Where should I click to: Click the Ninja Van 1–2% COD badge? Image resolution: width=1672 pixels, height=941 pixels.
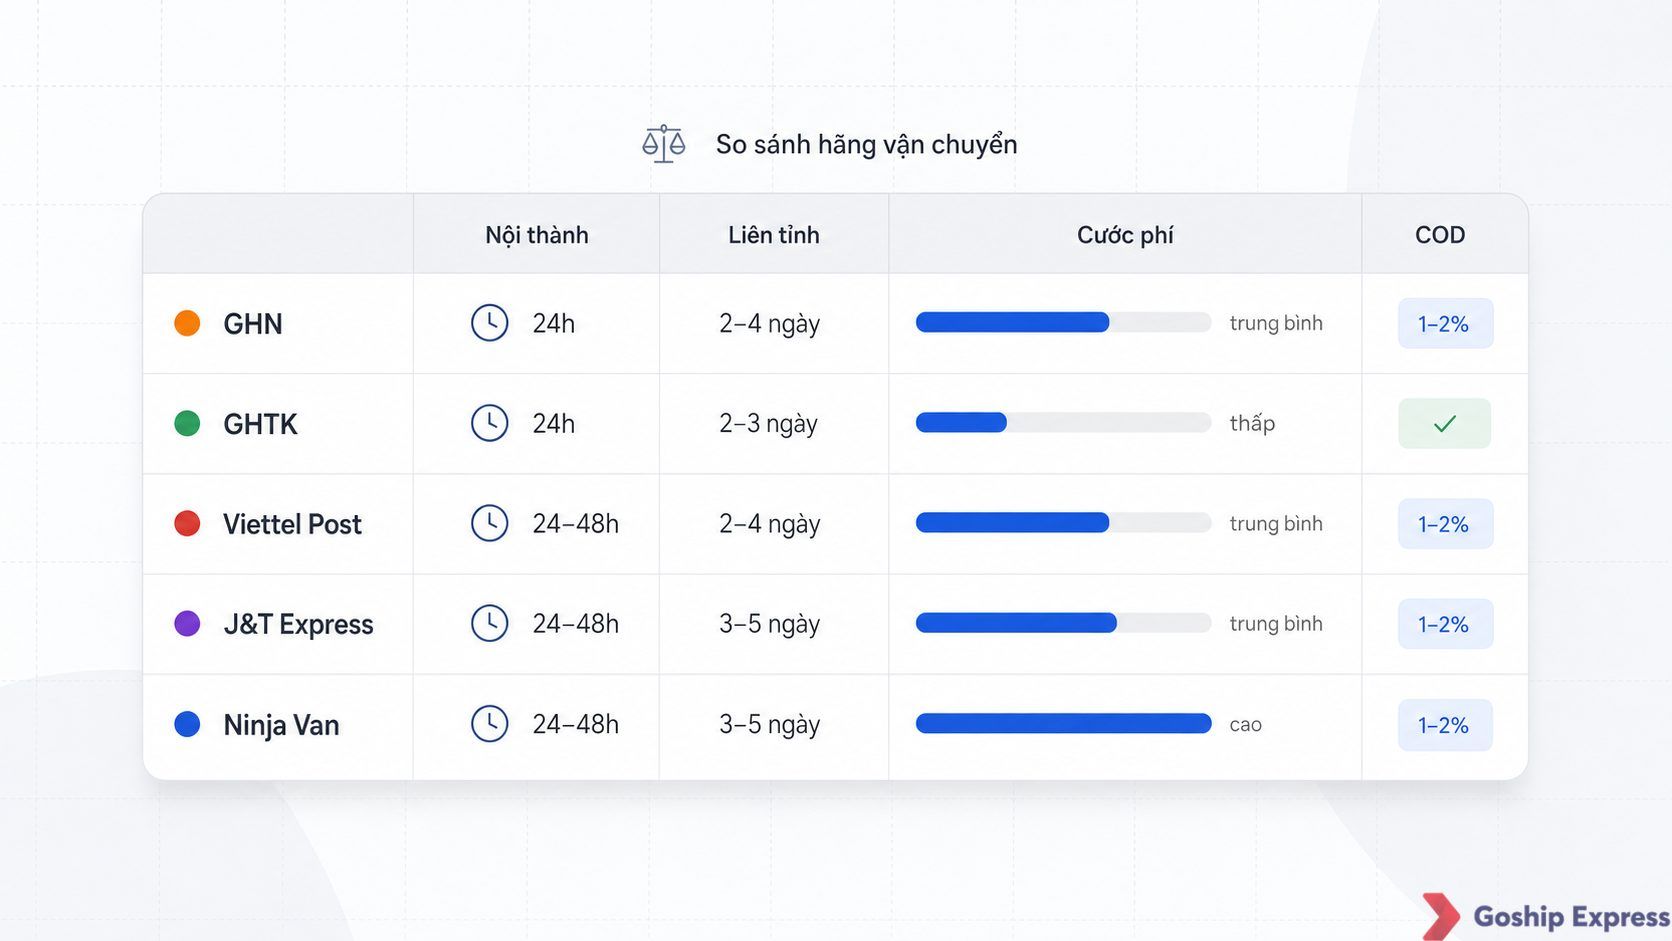(1445, 725)
